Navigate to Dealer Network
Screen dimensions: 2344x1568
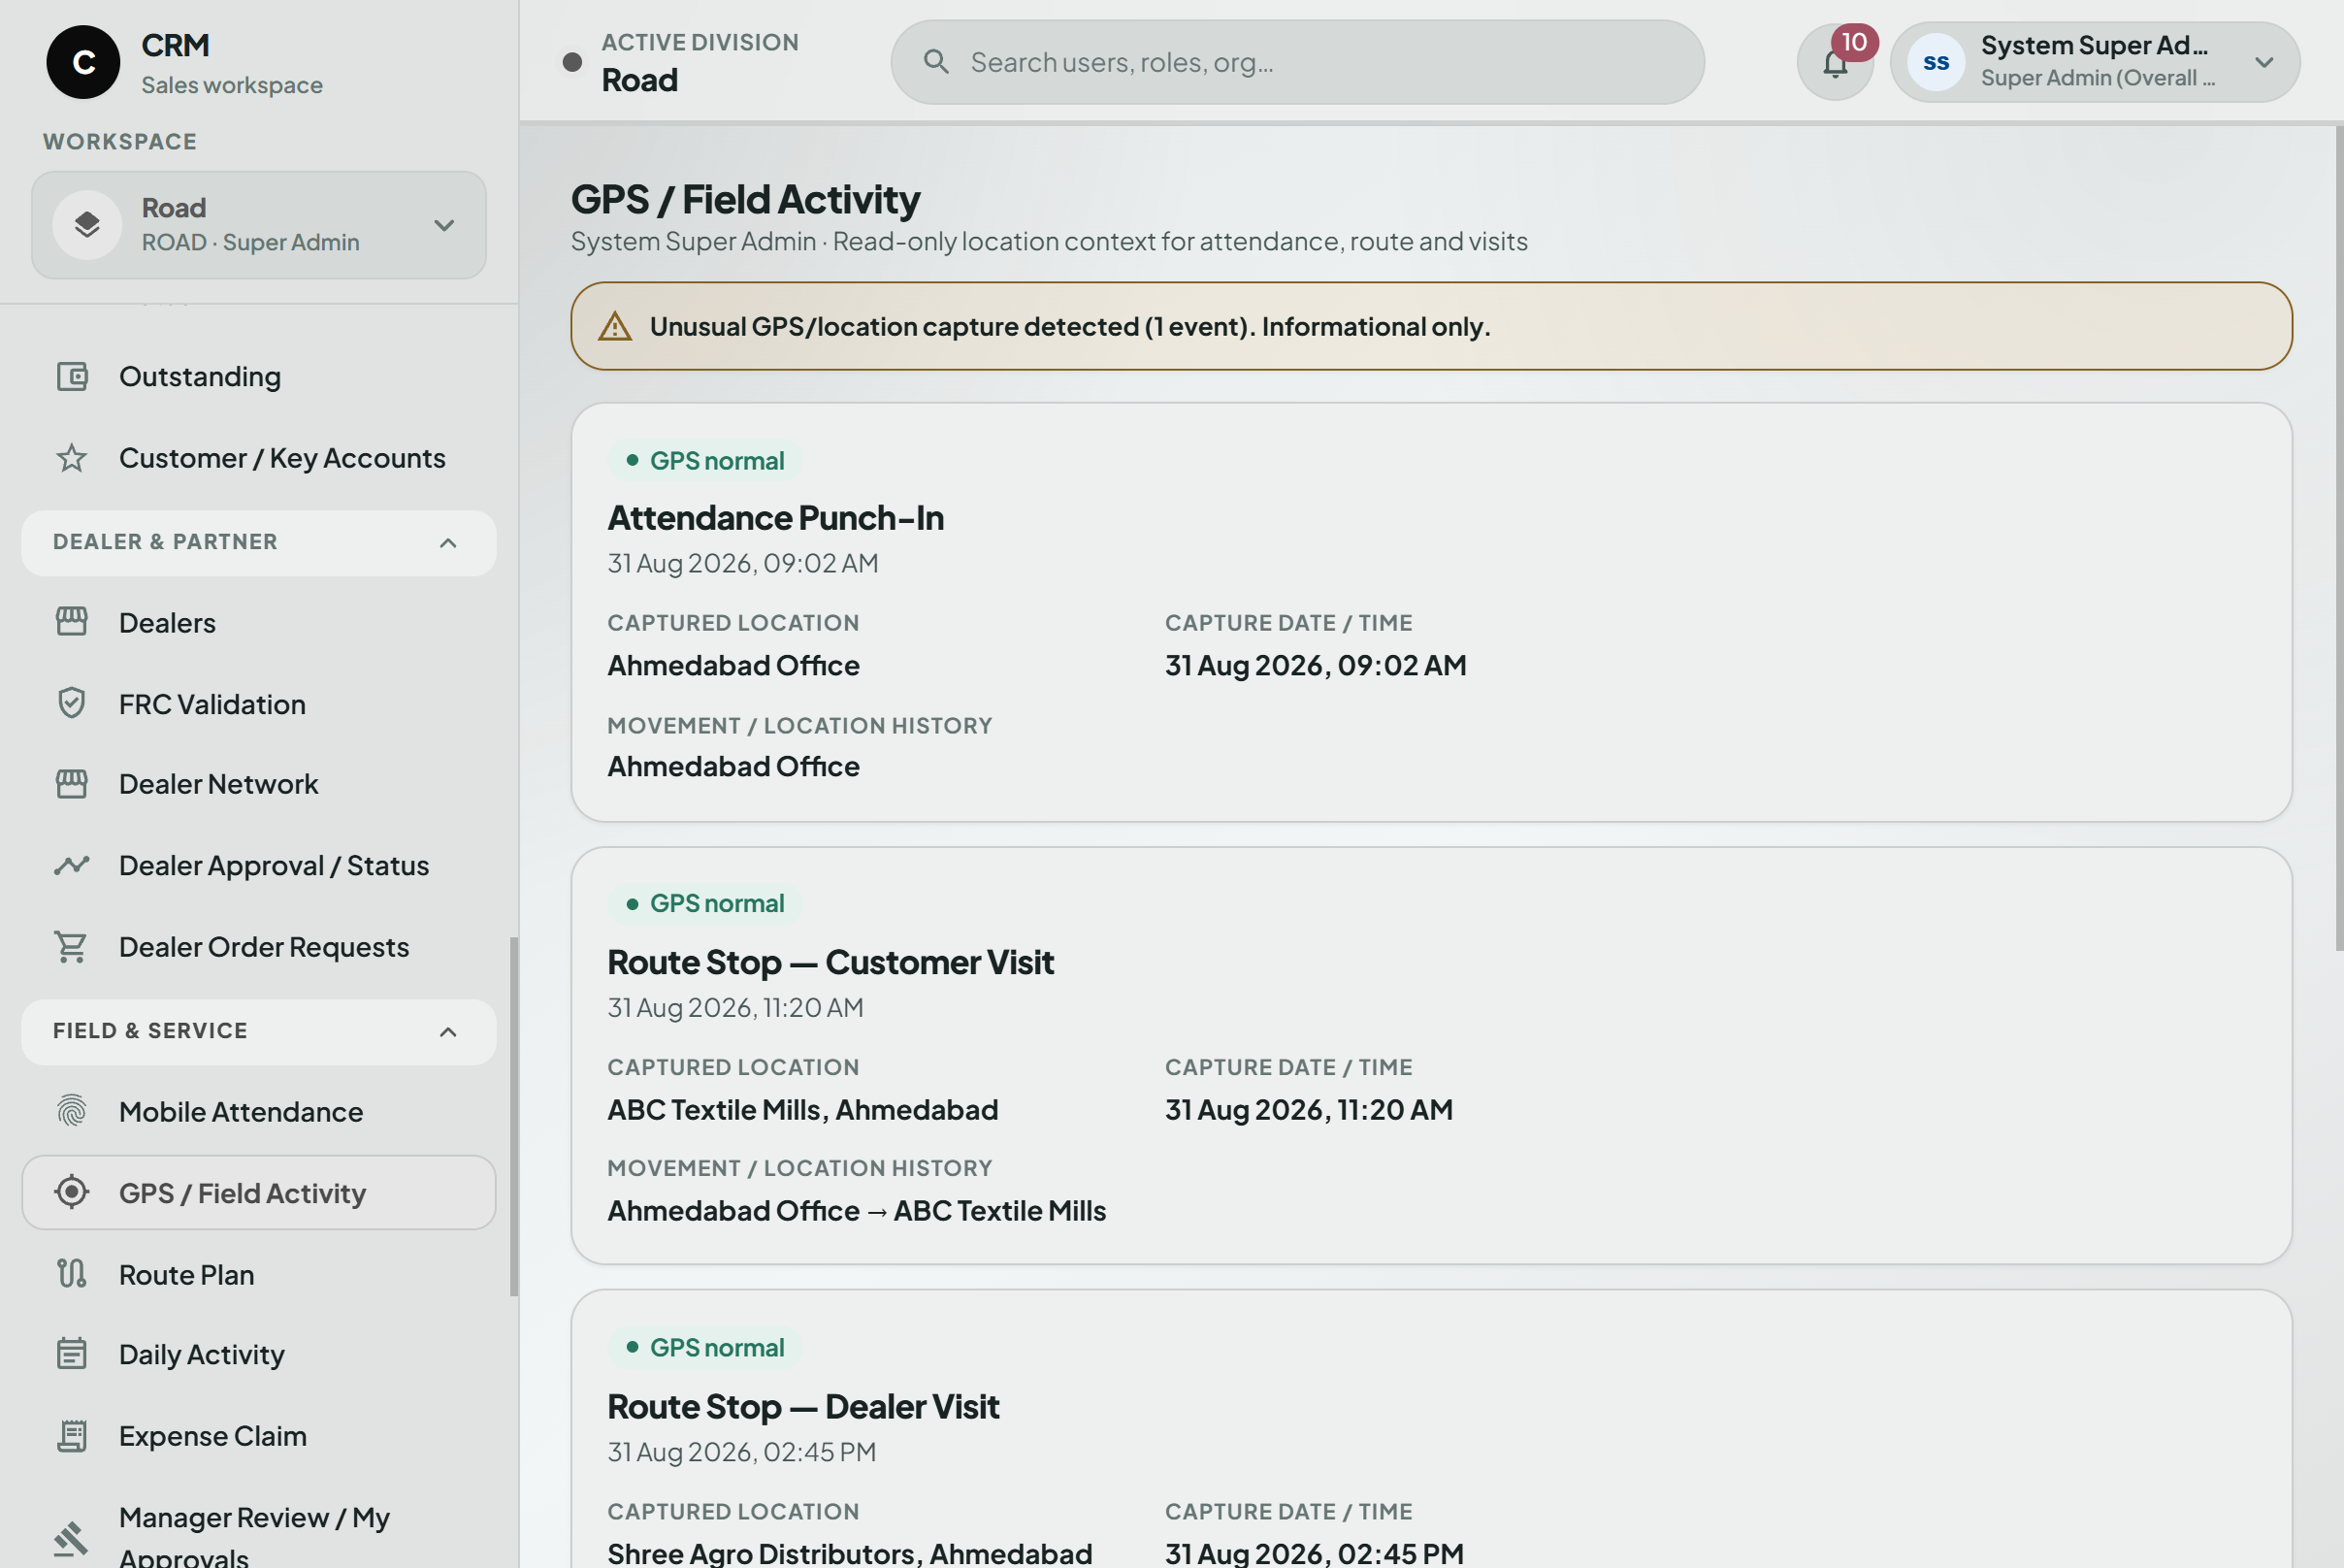tap(259, 784)
